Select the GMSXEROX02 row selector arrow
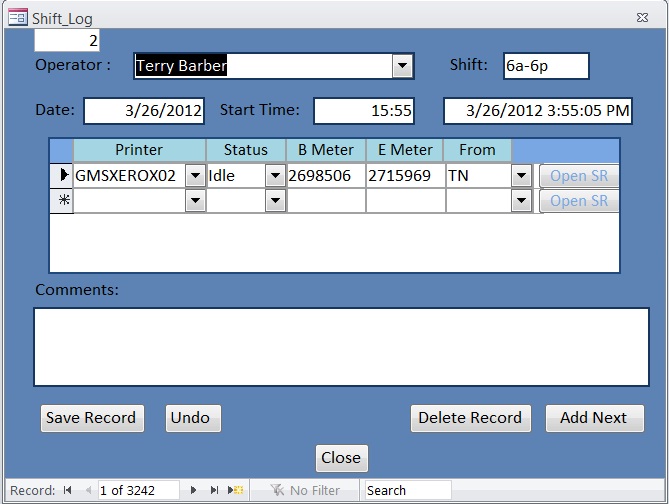The width and height of the screenshot is (669, 504). pyautogui.click(x=62, y=175)
